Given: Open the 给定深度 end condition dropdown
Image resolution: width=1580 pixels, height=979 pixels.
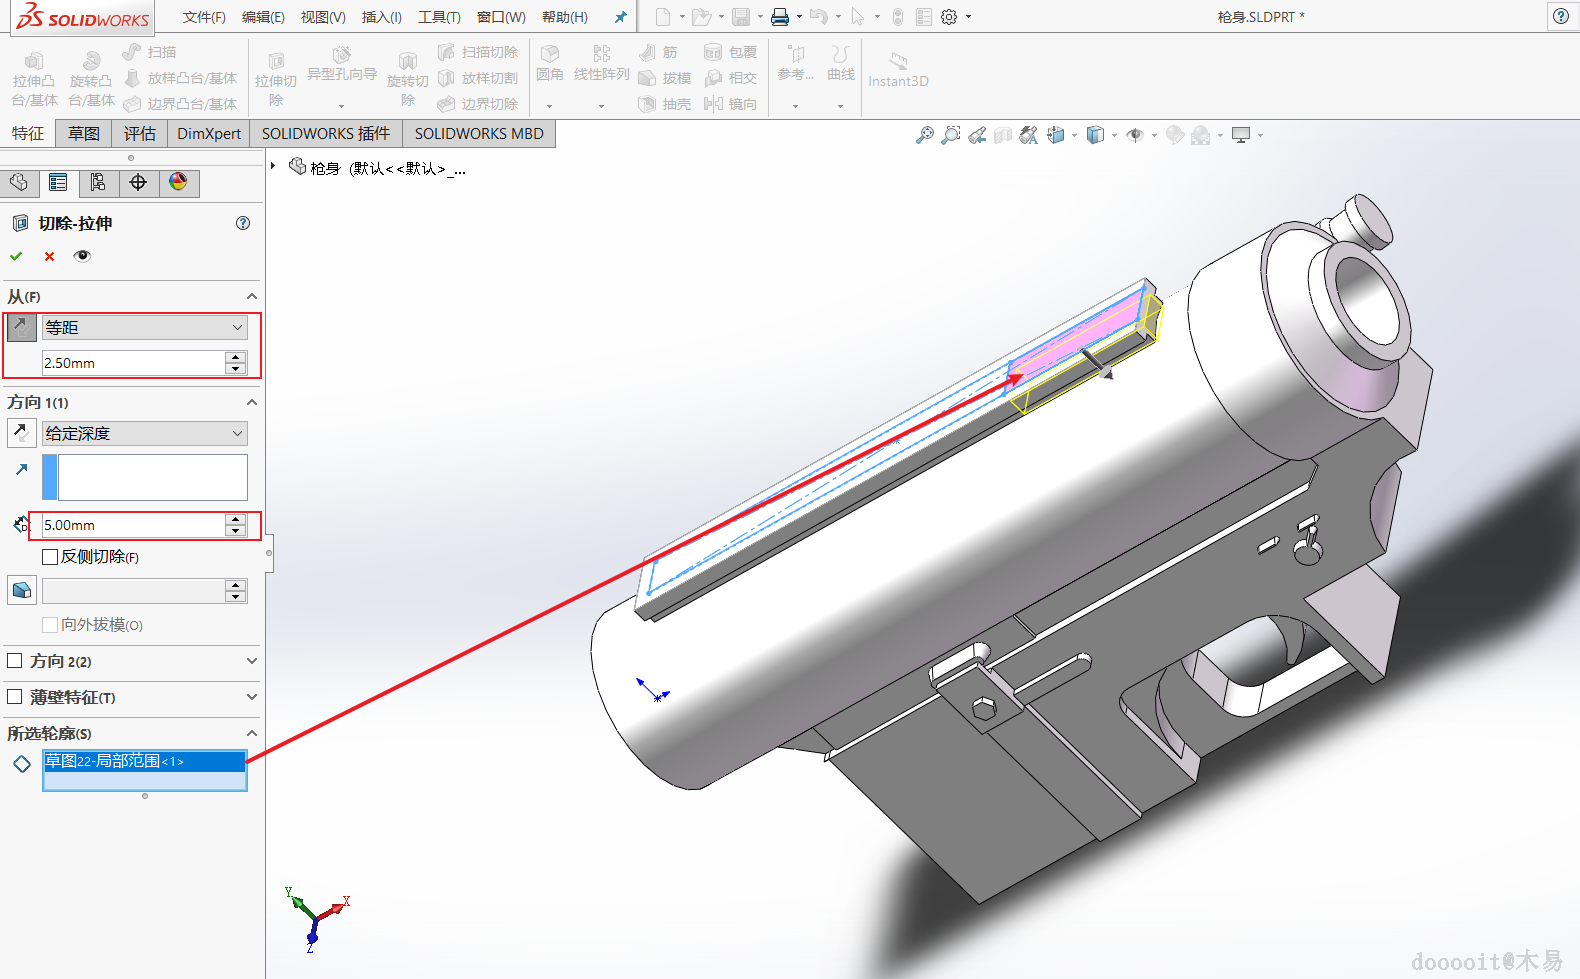Looking at the screenshot, I should [144, 433].
